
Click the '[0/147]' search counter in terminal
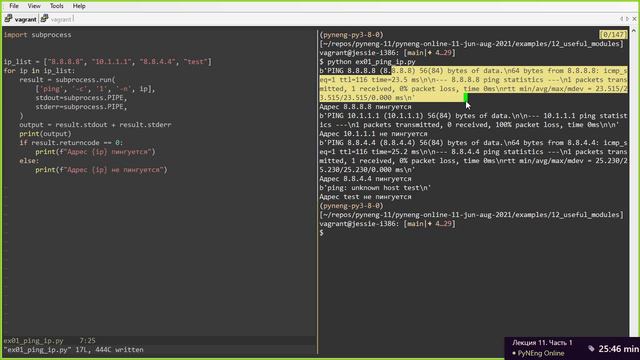point(613,35)
